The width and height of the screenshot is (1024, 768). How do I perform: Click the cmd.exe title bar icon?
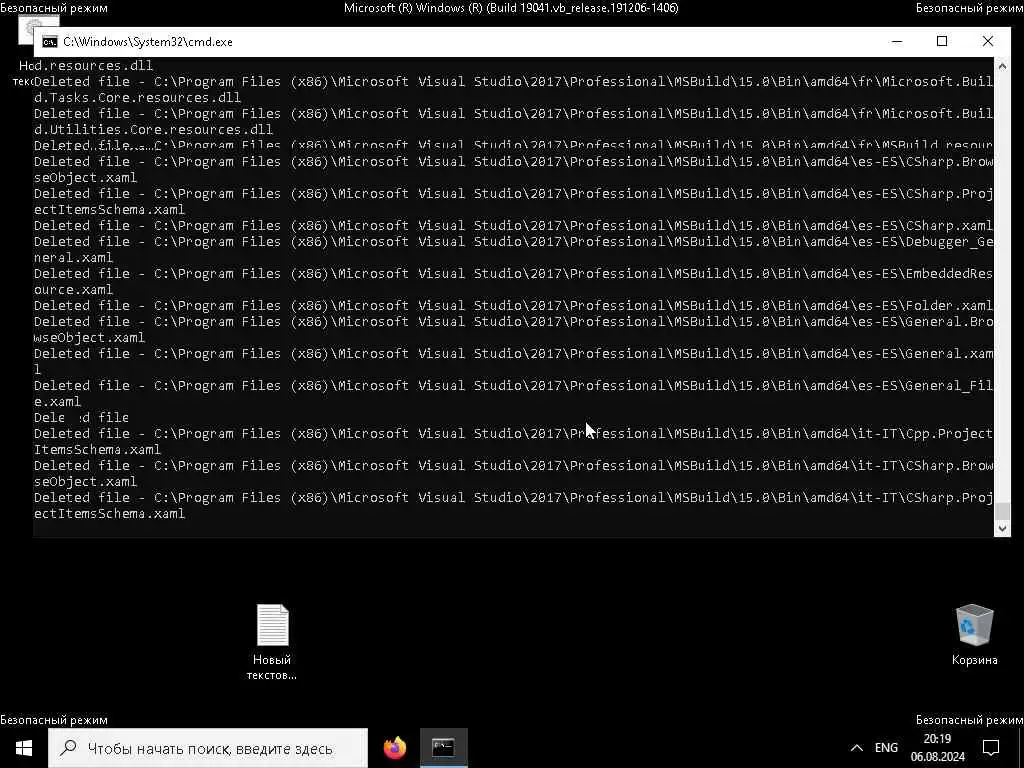50,42
